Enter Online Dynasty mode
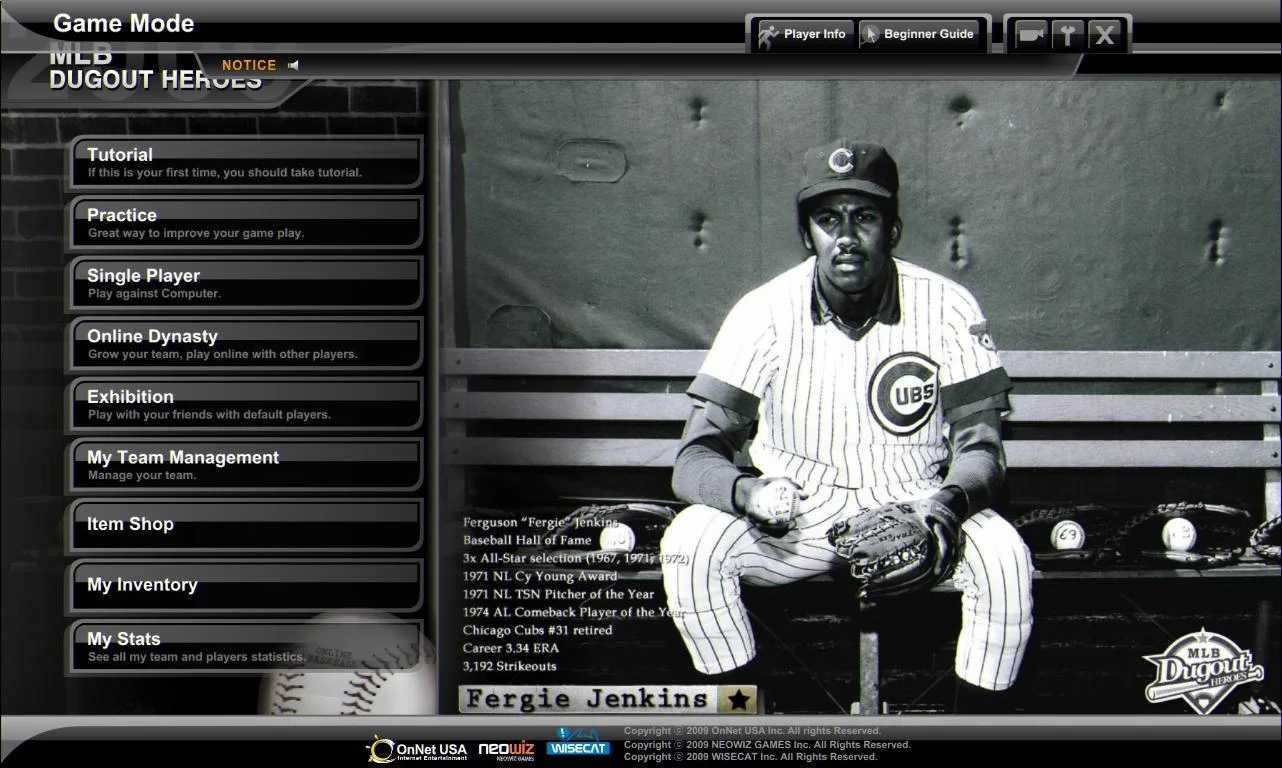Screen dimensions: 1282x768 [x=246, y=344]
